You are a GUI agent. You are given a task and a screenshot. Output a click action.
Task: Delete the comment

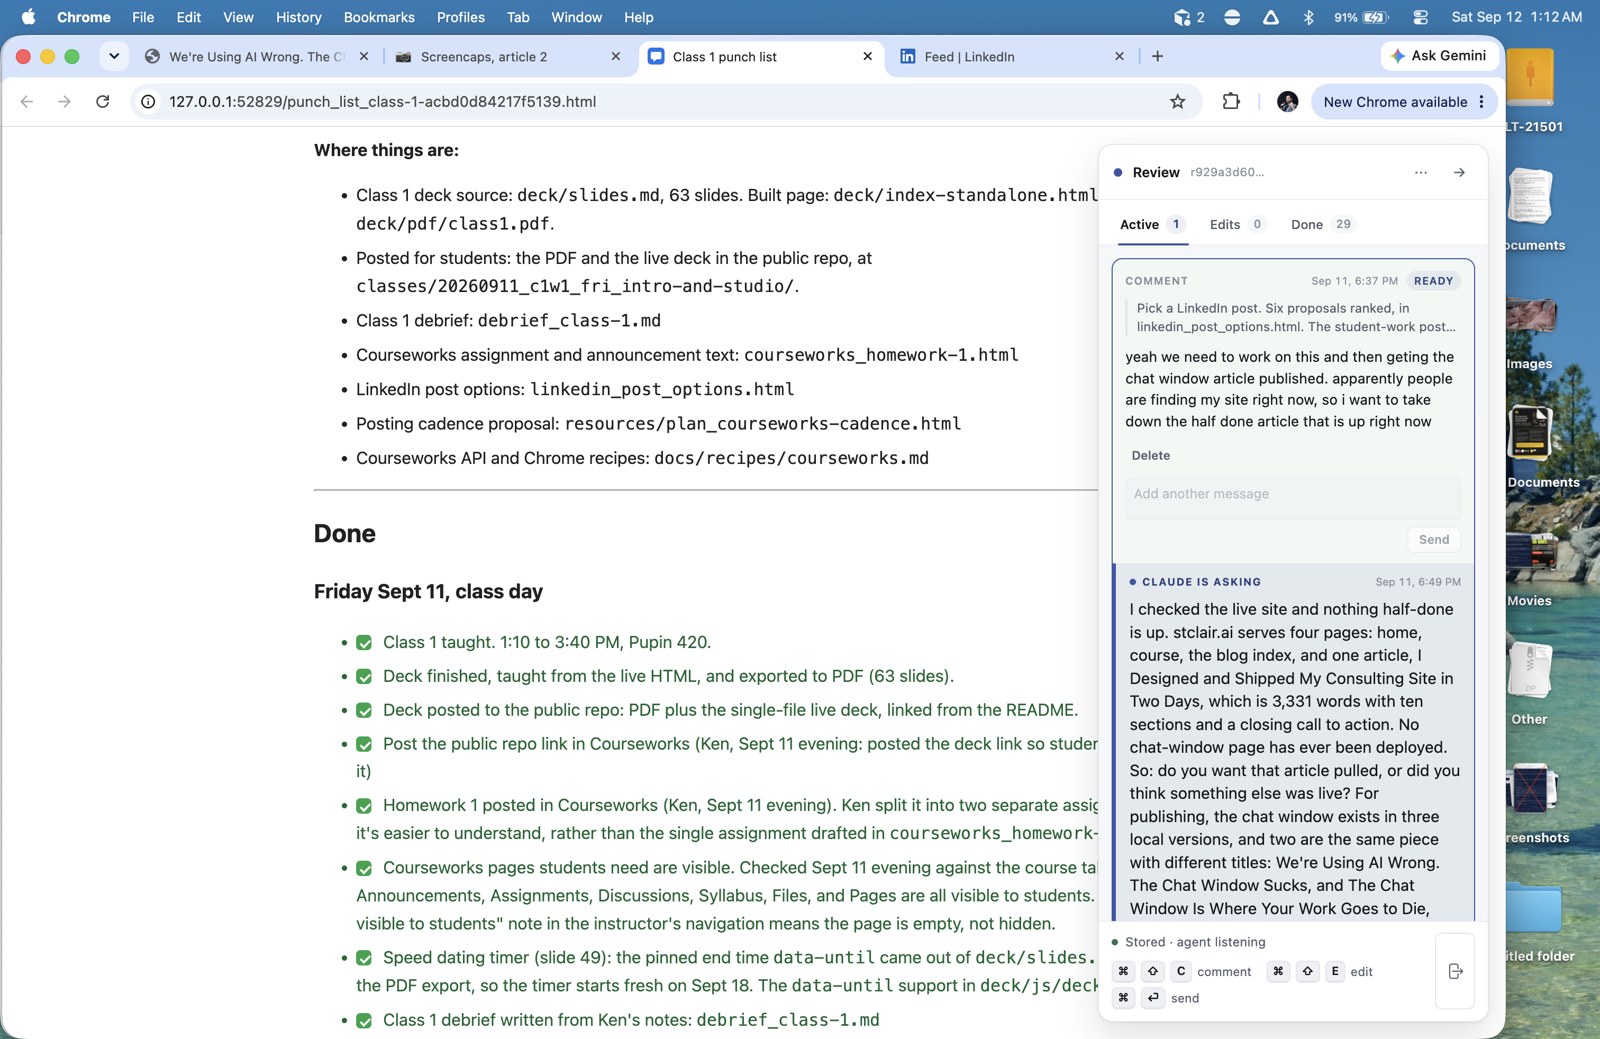[1150, 455]
